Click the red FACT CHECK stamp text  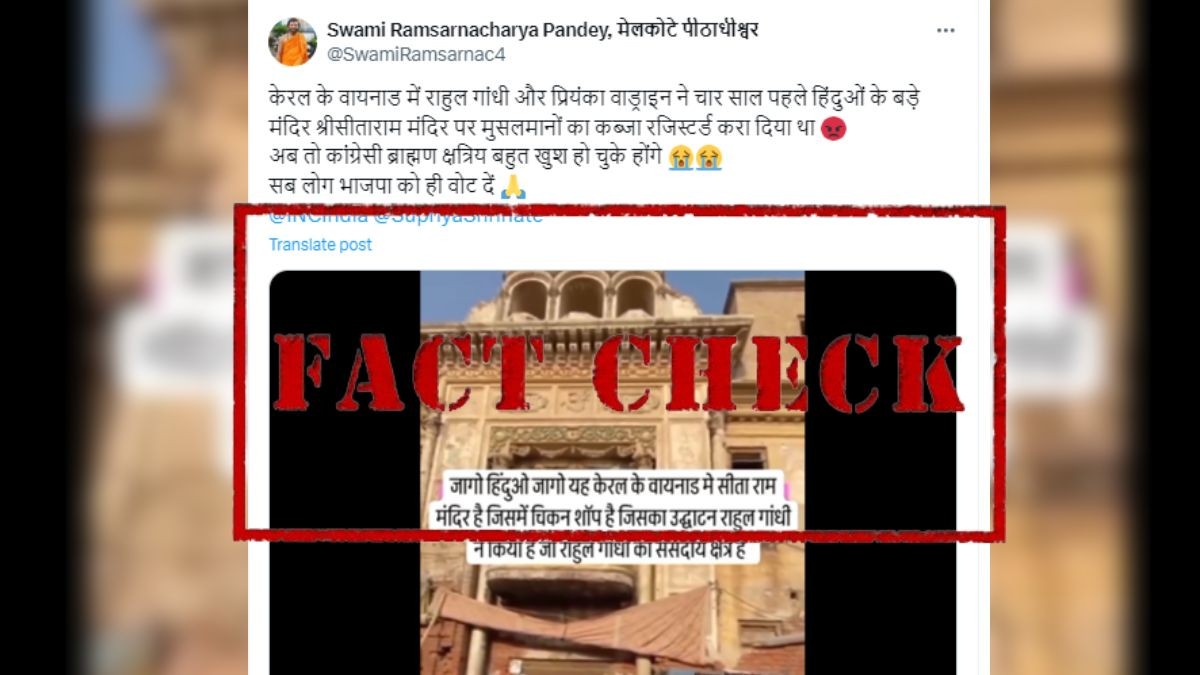pos(618,372)
